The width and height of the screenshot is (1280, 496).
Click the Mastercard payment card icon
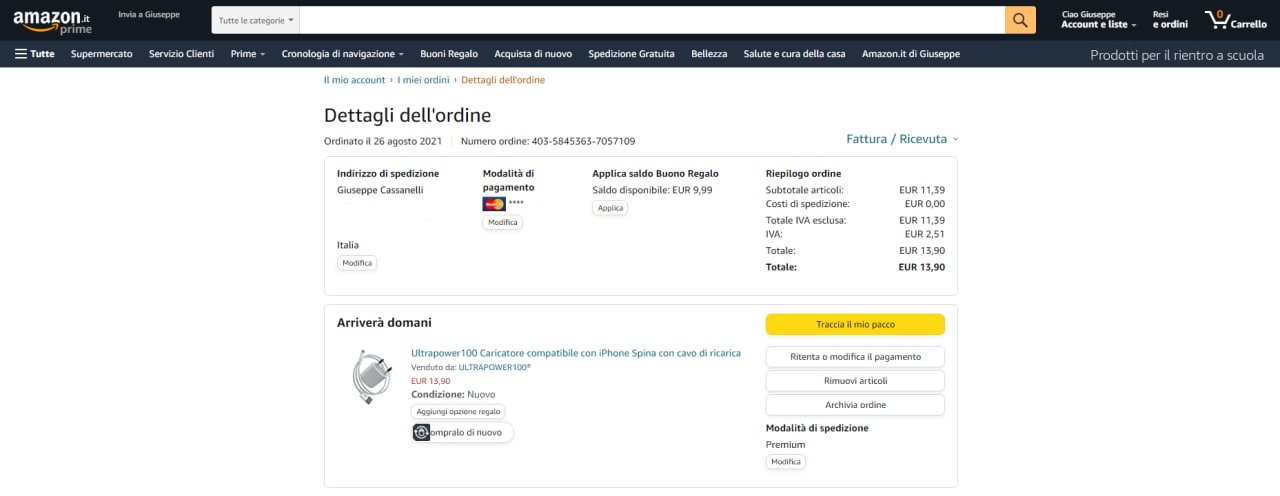point(493,204)
